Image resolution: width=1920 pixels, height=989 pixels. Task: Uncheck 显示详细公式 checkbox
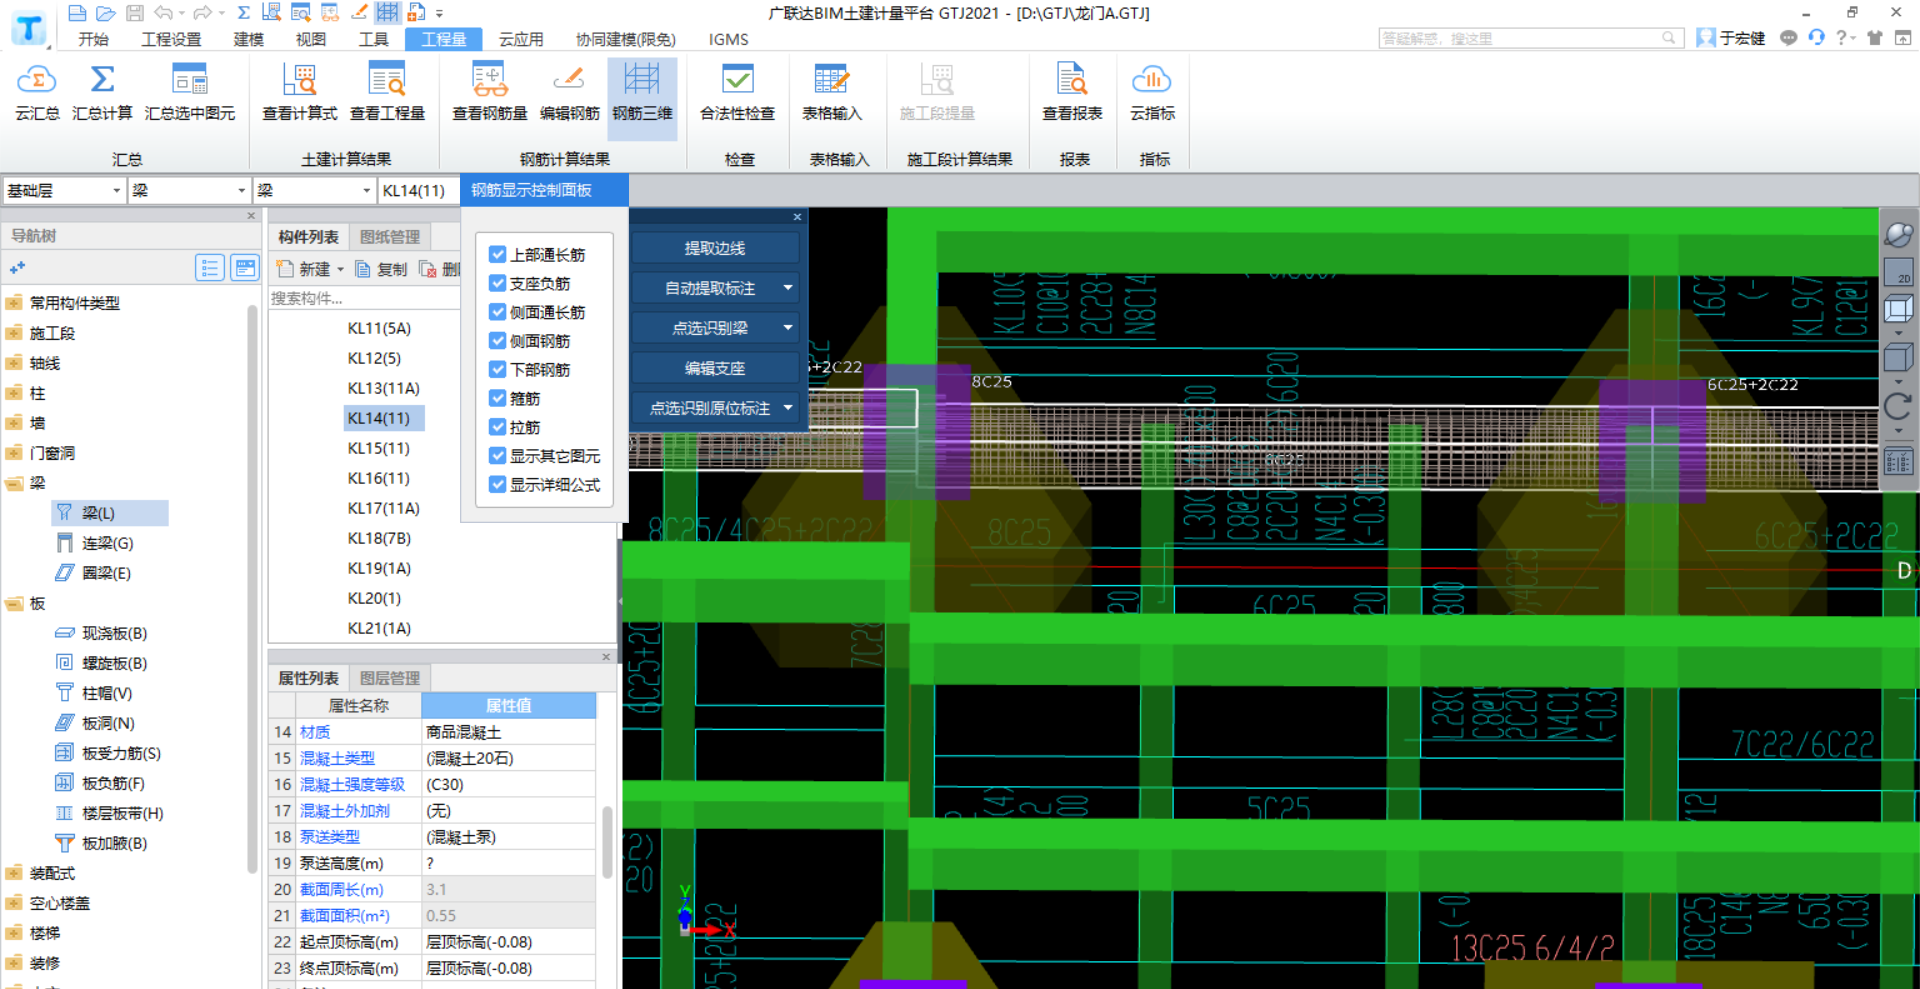point(498,484)
